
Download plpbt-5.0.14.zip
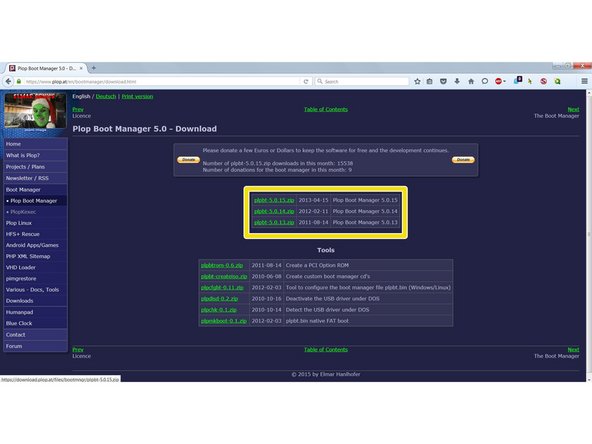(x=274, y=211)
